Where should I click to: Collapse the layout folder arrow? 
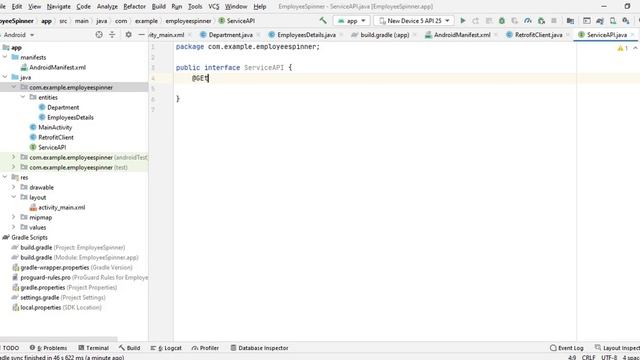point(13,197)
